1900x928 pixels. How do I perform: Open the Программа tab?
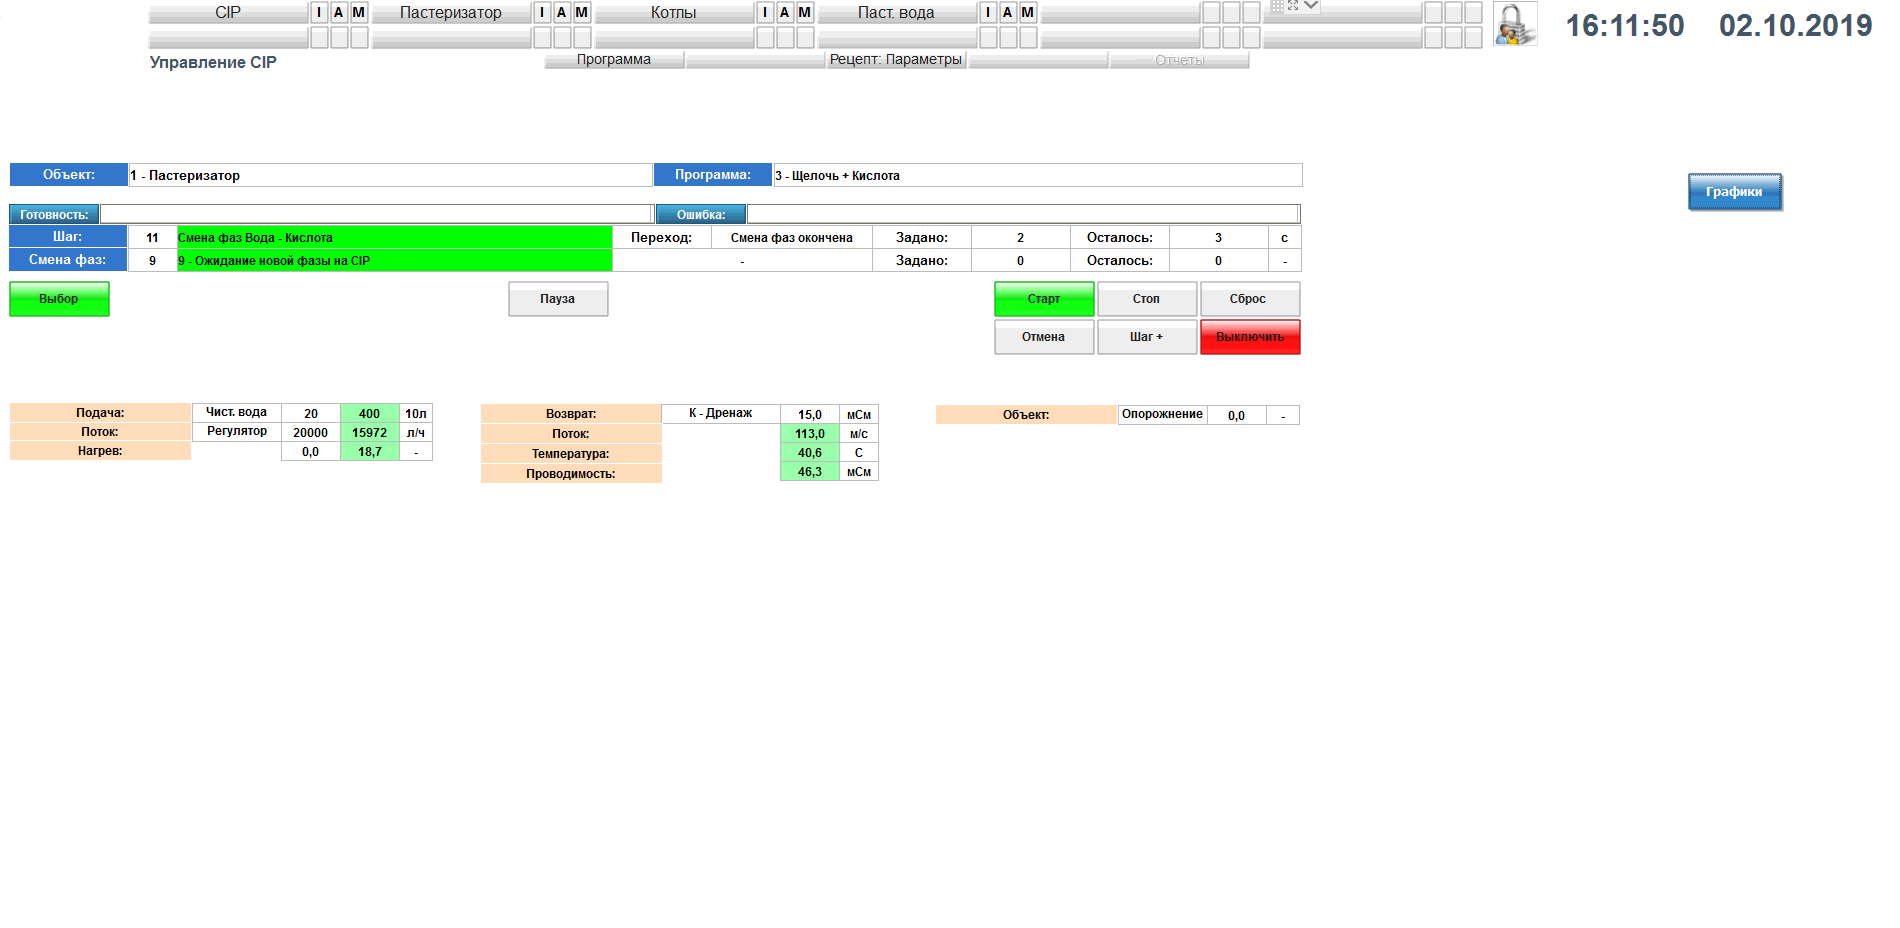(614, 60)
